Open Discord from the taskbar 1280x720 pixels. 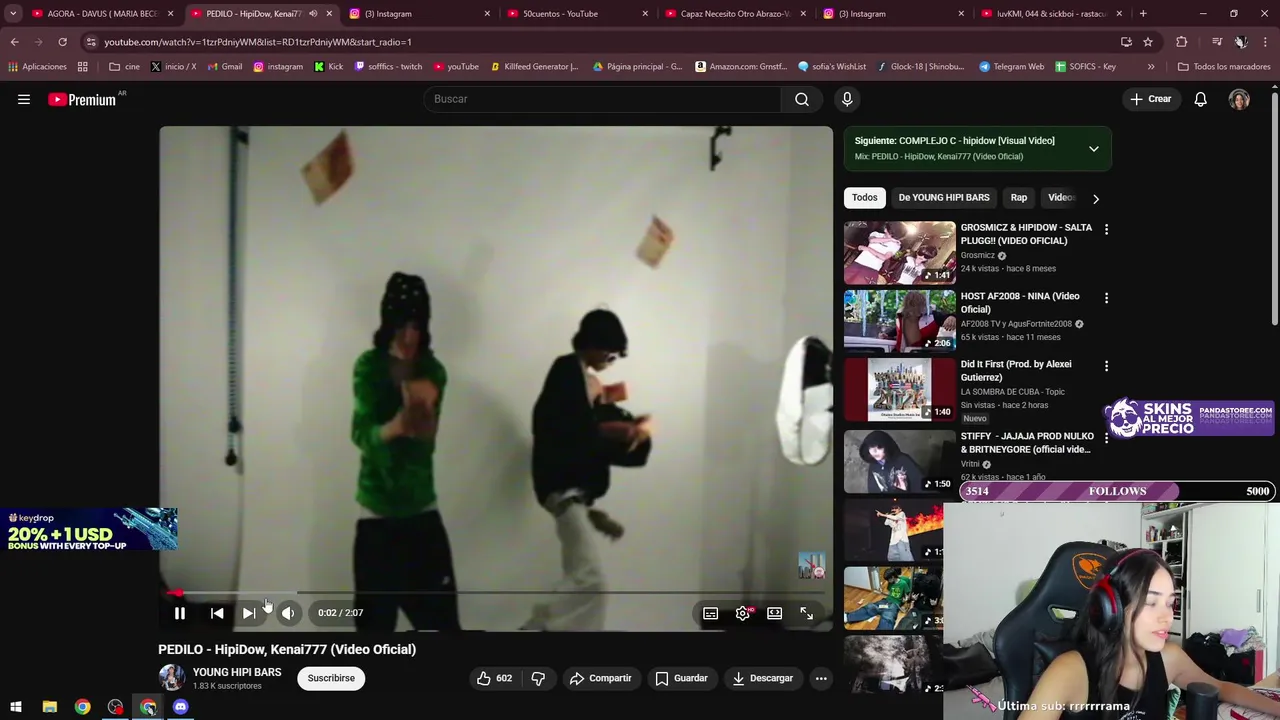(181, 707)
